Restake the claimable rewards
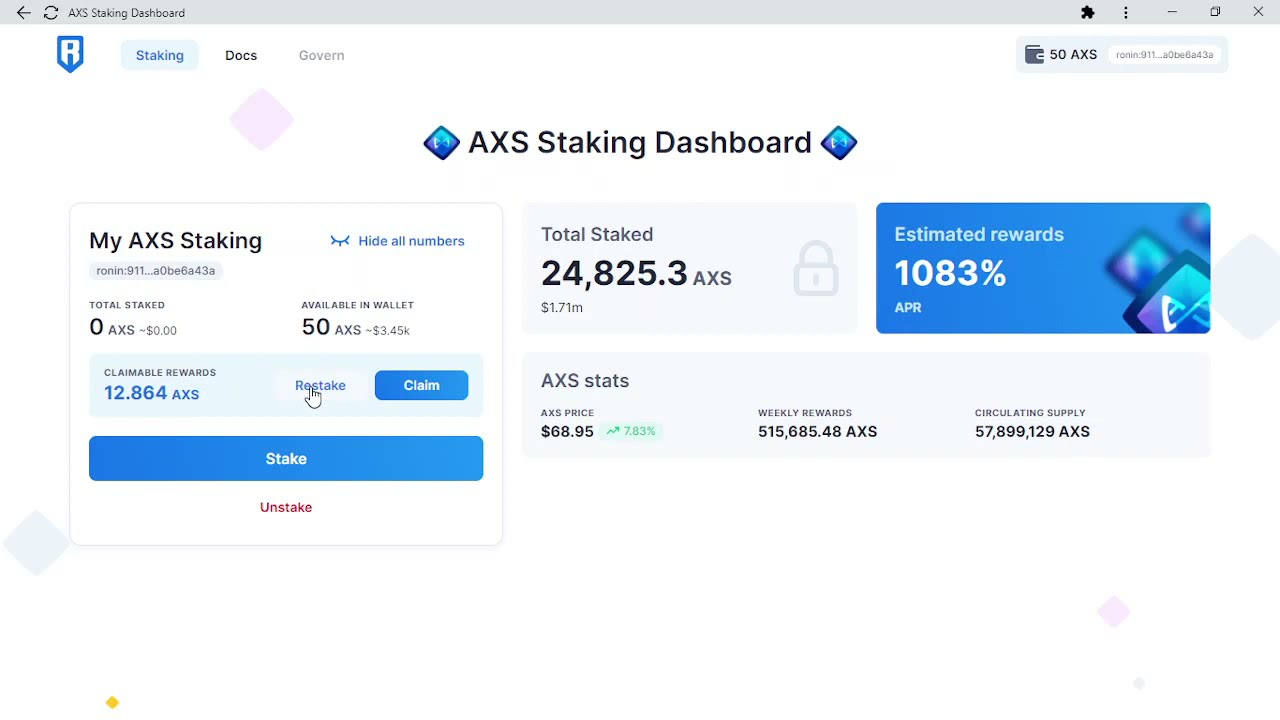 tap(320, 385)
